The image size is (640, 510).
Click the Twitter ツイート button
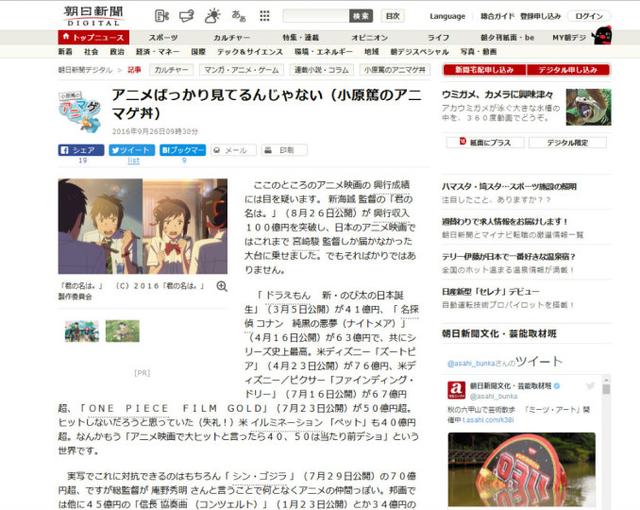pos(132,150)
